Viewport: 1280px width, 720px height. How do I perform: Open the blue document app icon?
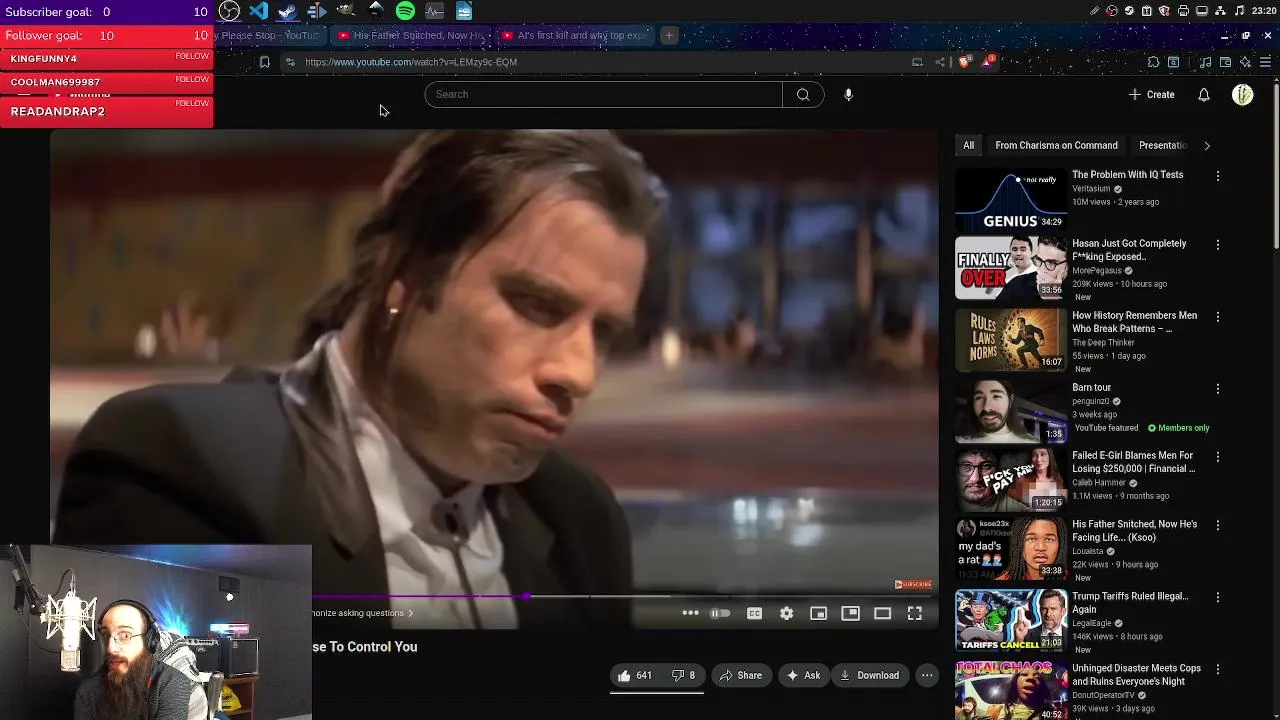coord(464,11)
